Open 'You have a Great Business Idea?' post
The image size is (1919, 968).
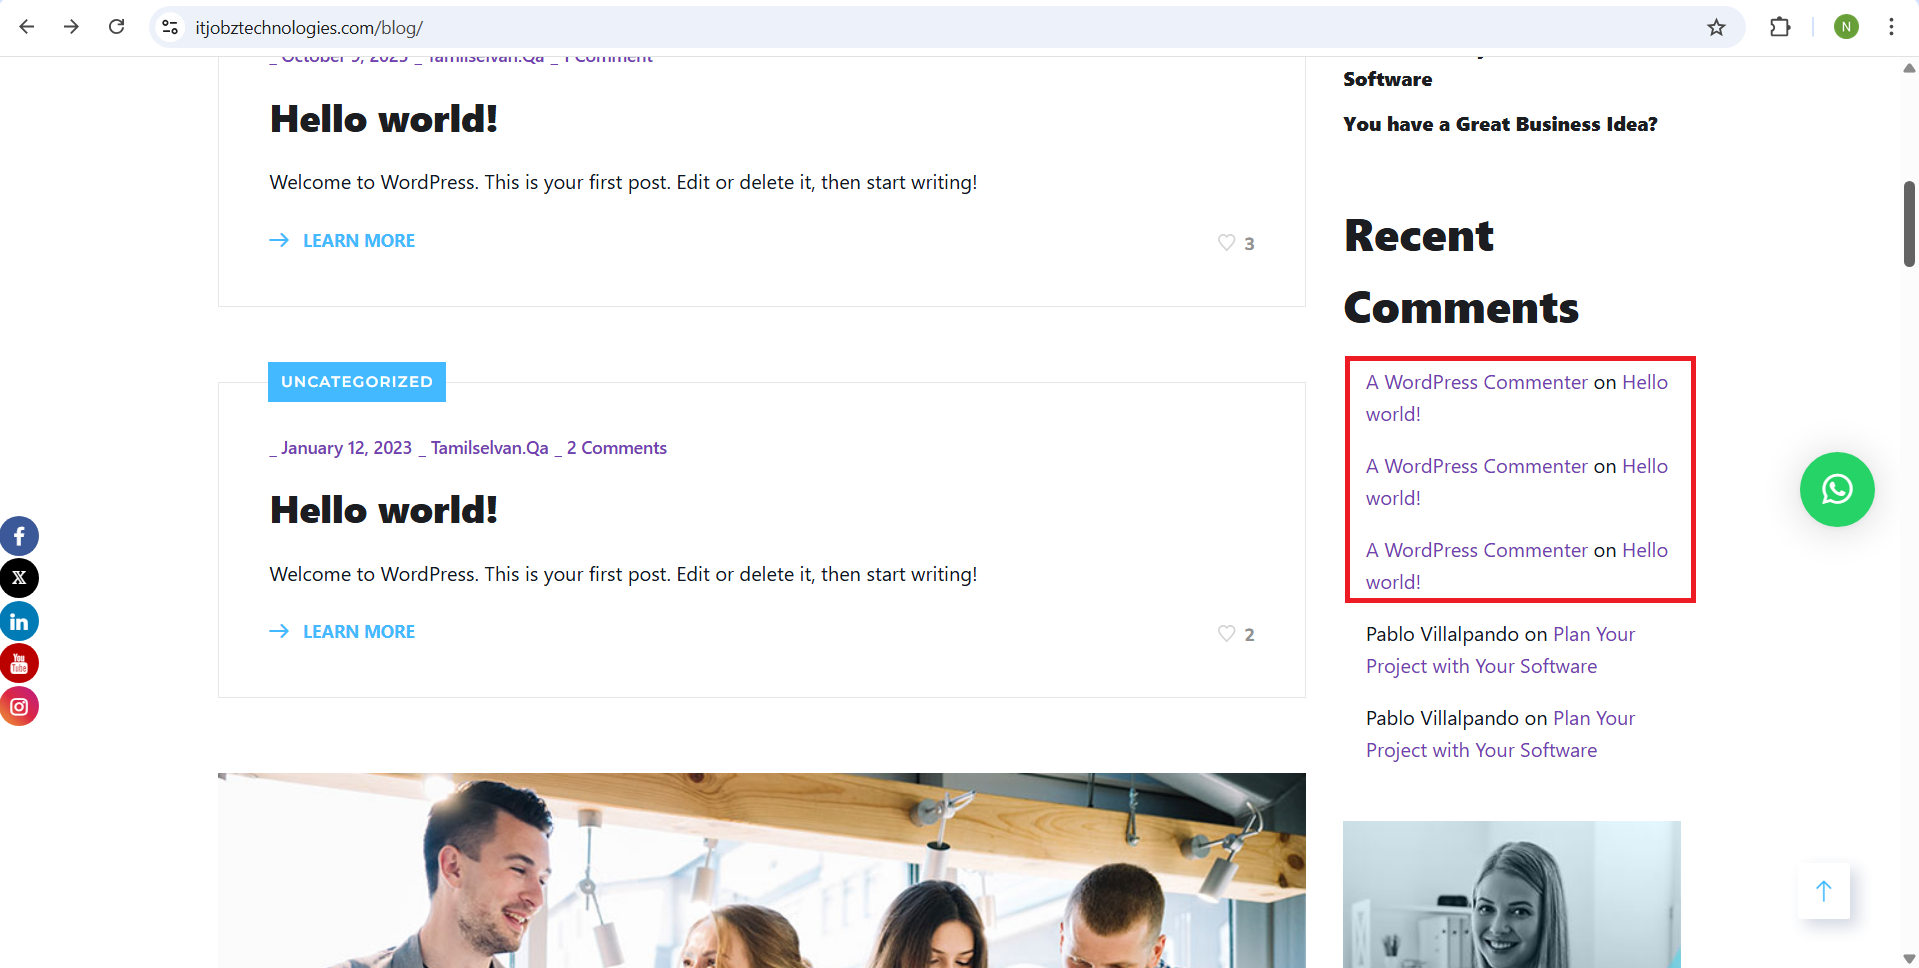point(1500,125)
